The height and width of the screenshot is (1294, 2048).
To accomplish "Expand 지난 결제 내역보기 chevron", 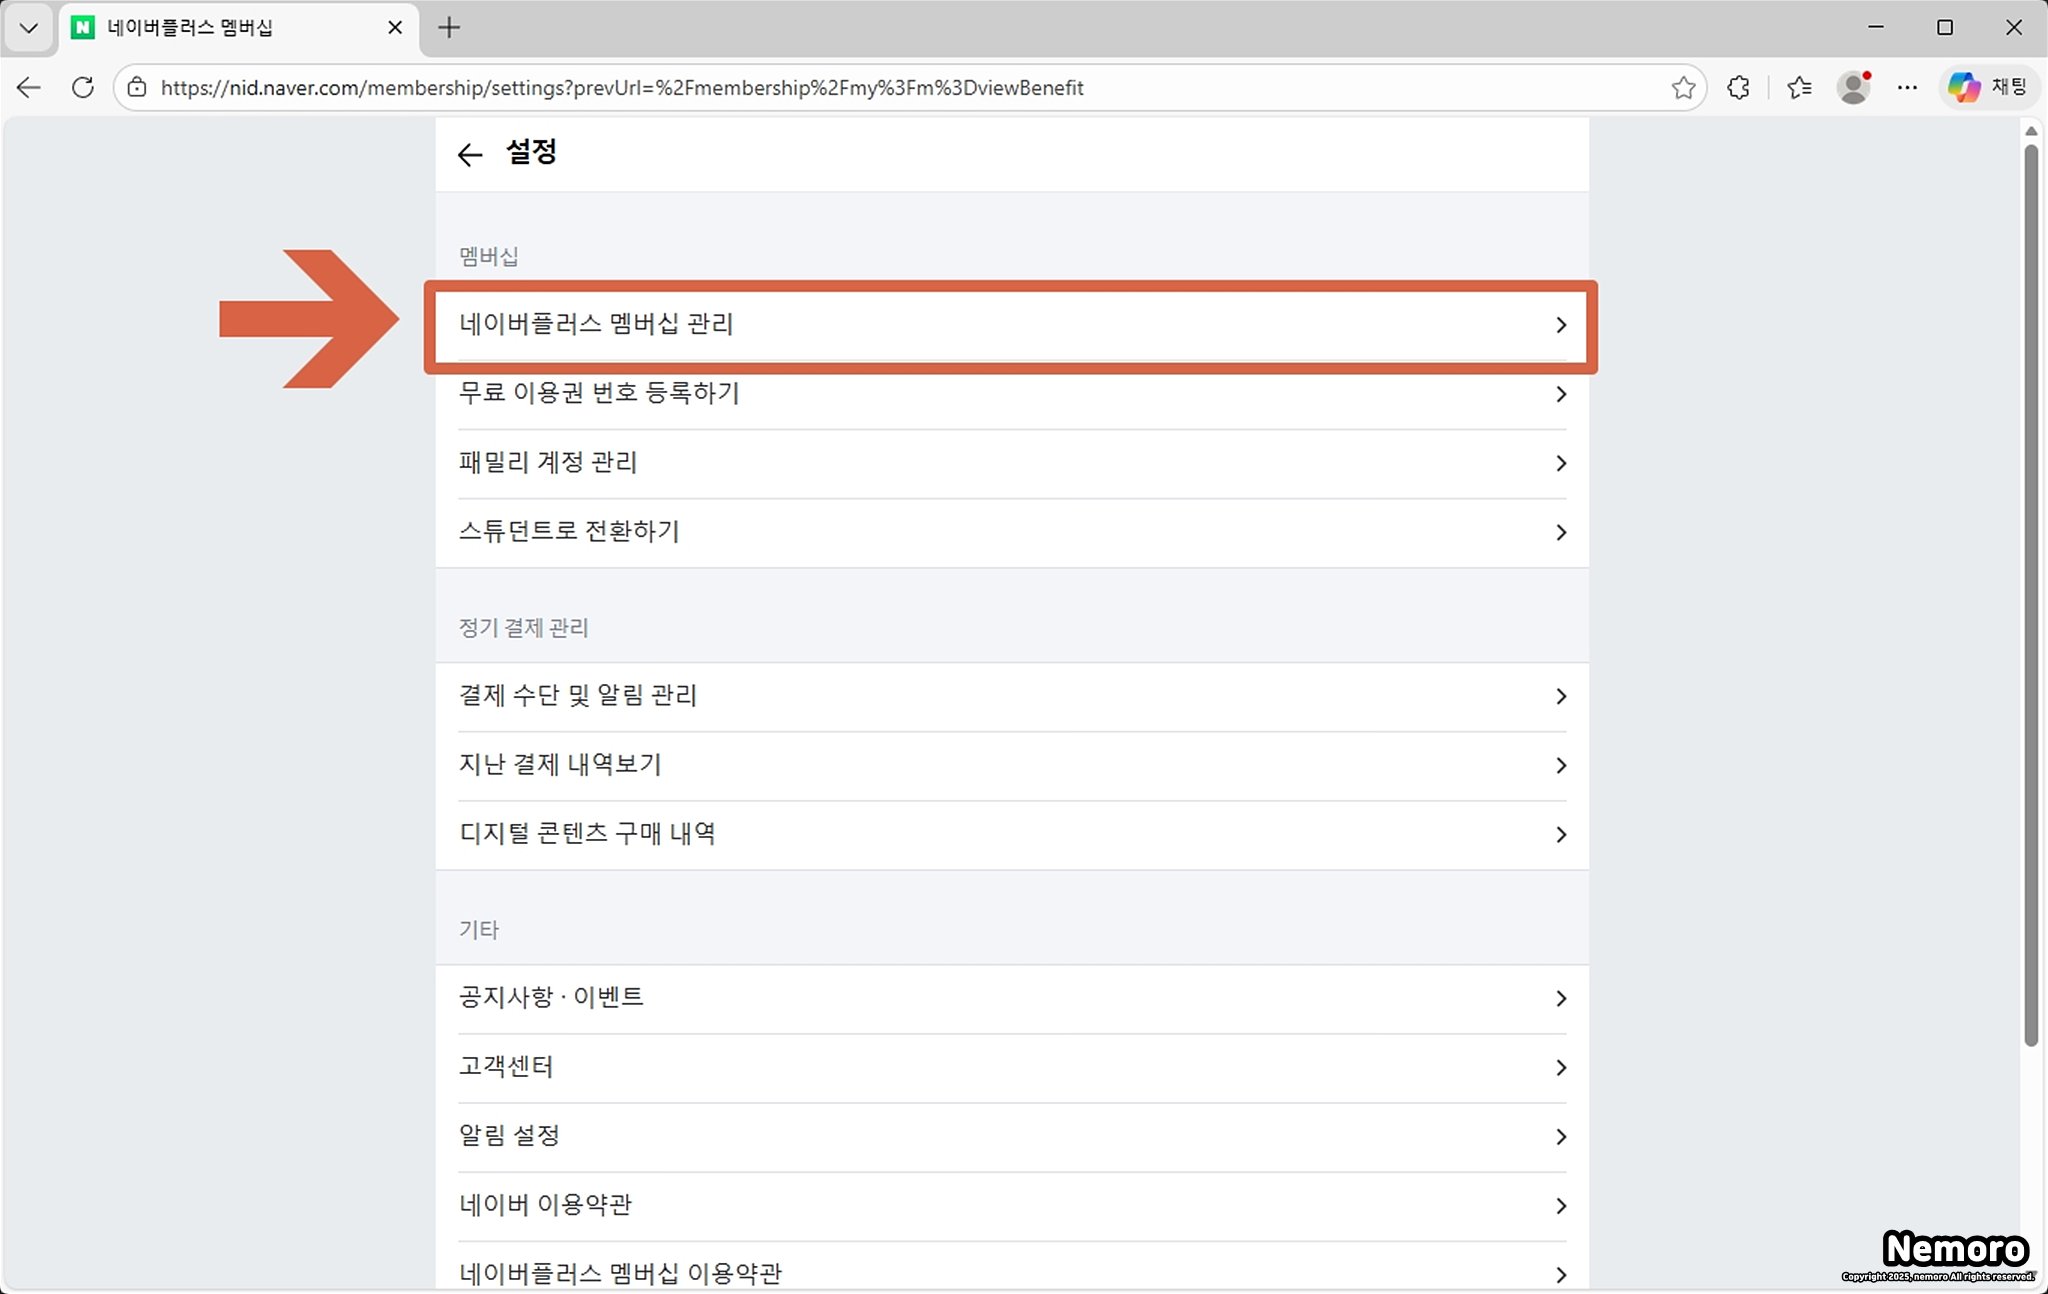I will pos(1560,765).
